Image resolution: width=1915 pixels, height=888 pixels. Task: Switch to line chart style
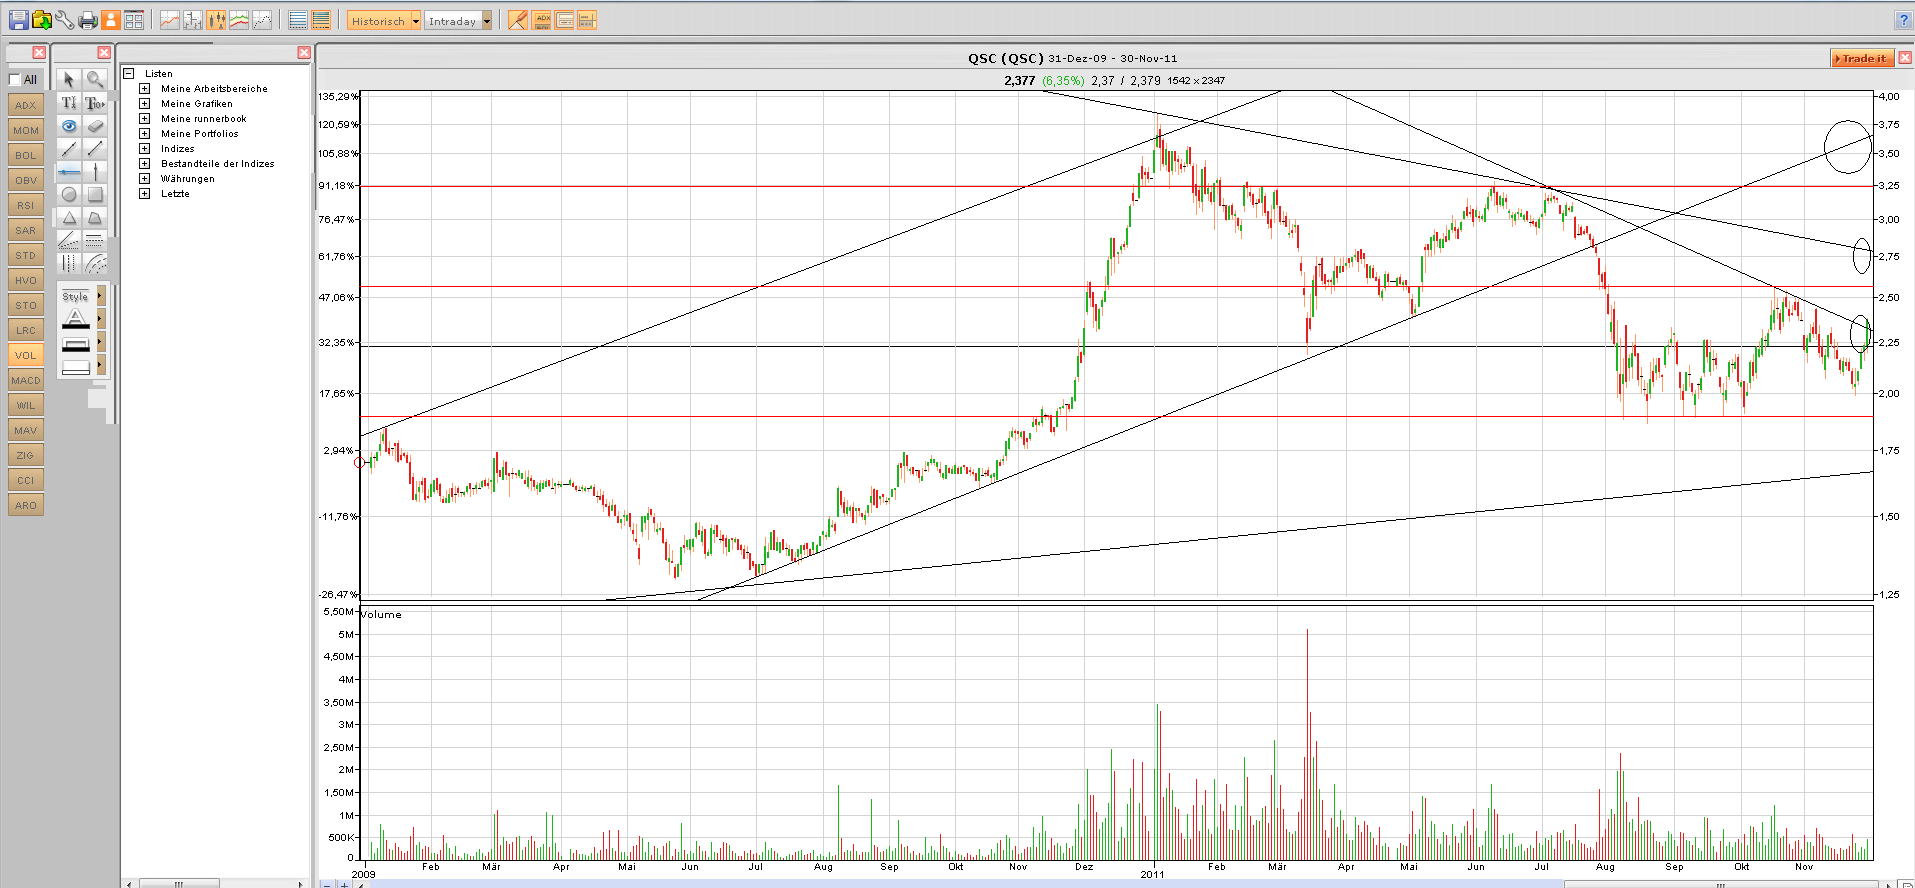[x=170, y=20]
